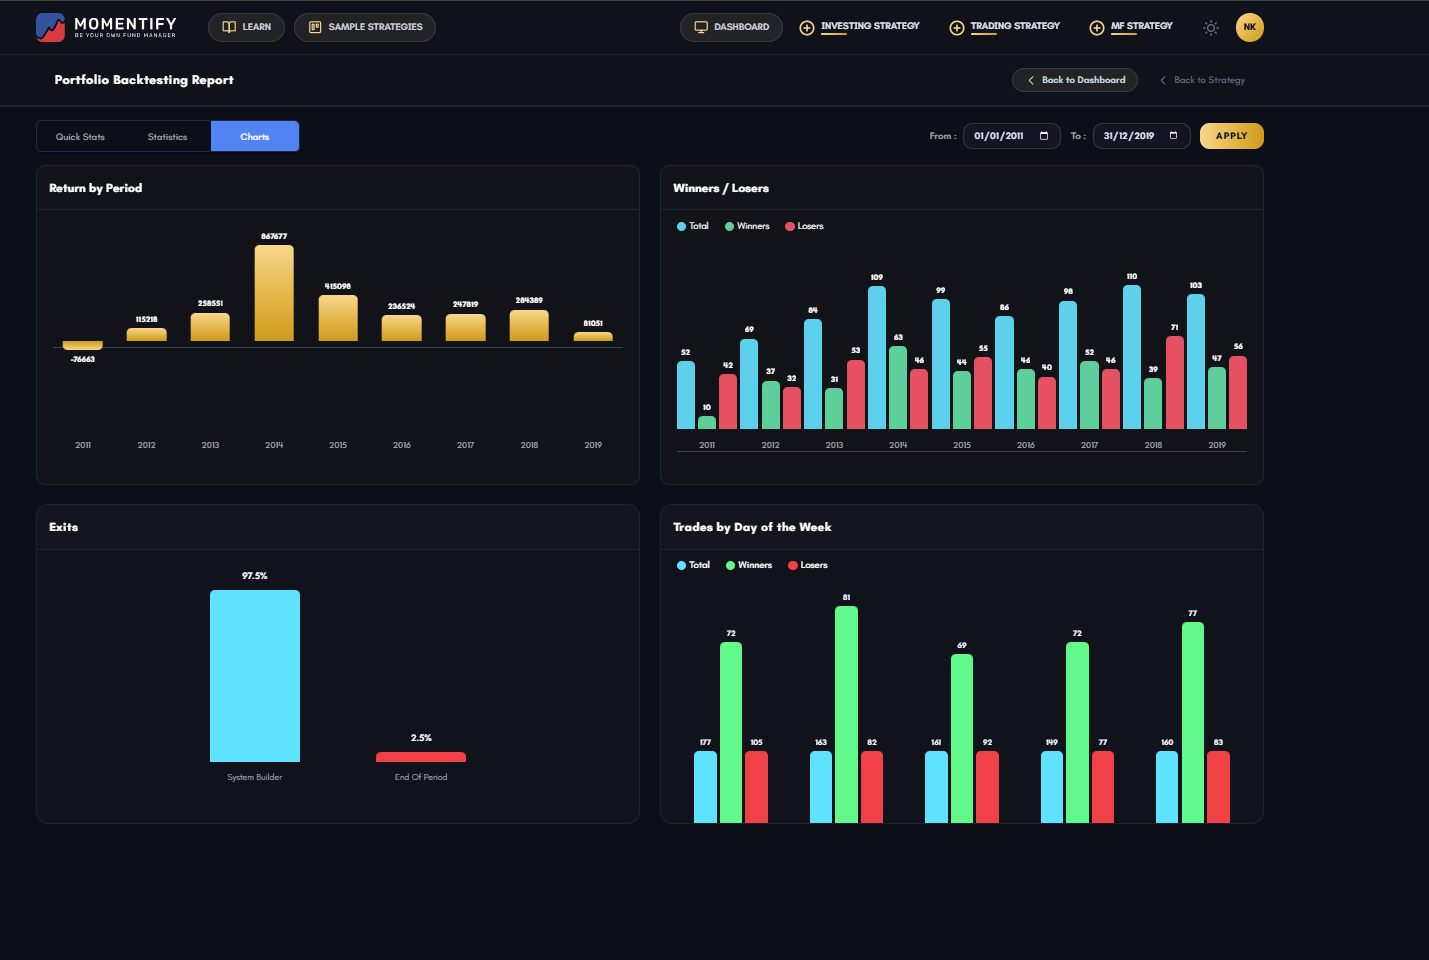Click the Back to Dashboard button
Image resolution: width=1429 pixels, height=960 pixels.
point(1075,80)
